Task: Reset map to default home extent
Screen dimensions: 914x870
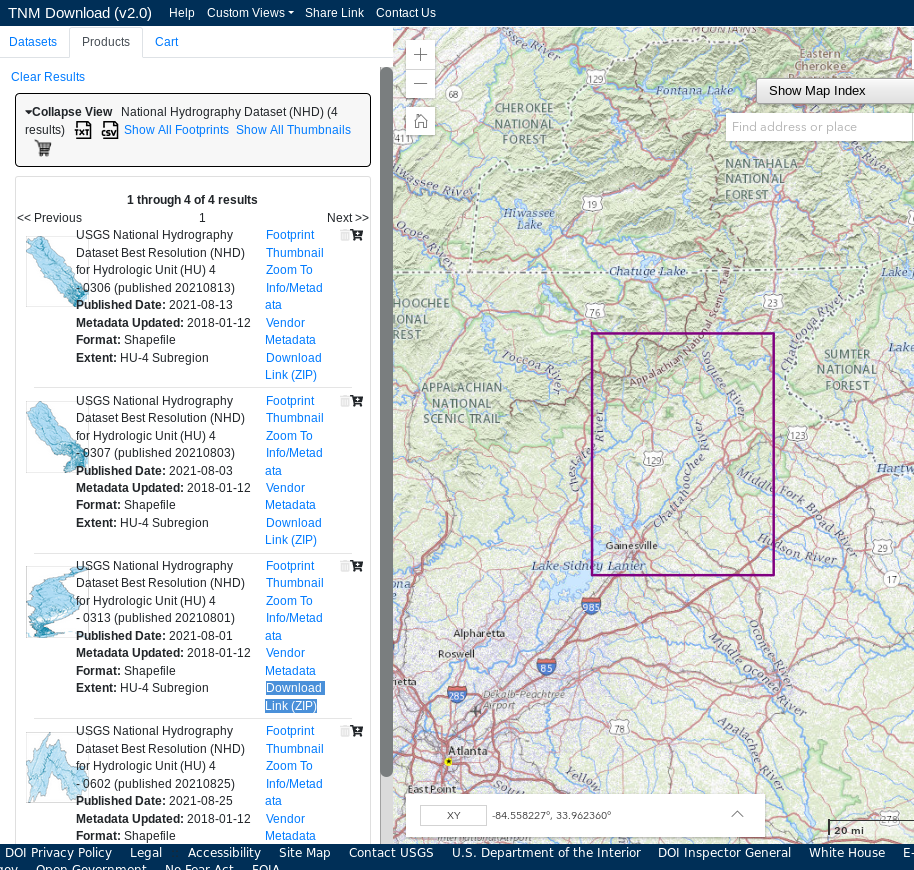Action: [x=421, y=121]
